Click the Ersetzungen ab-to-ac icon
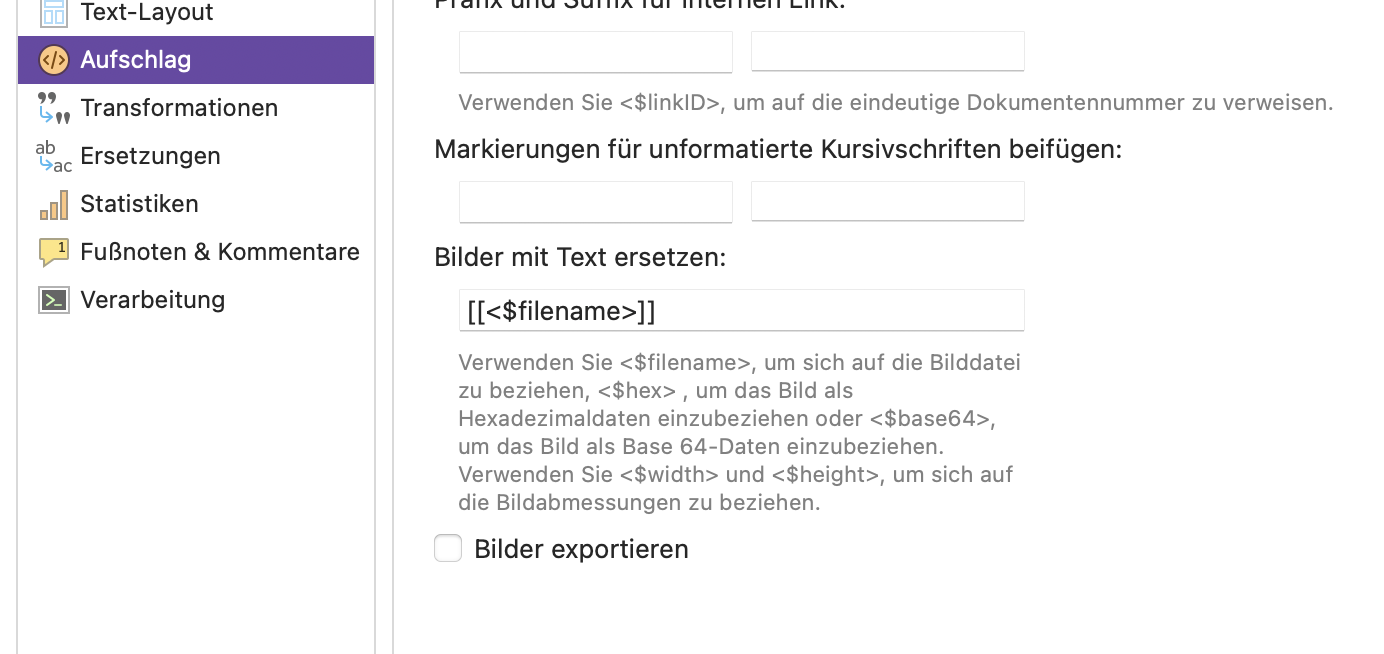The width and height of the screenshot is (1384, 654). pos(53,156)
